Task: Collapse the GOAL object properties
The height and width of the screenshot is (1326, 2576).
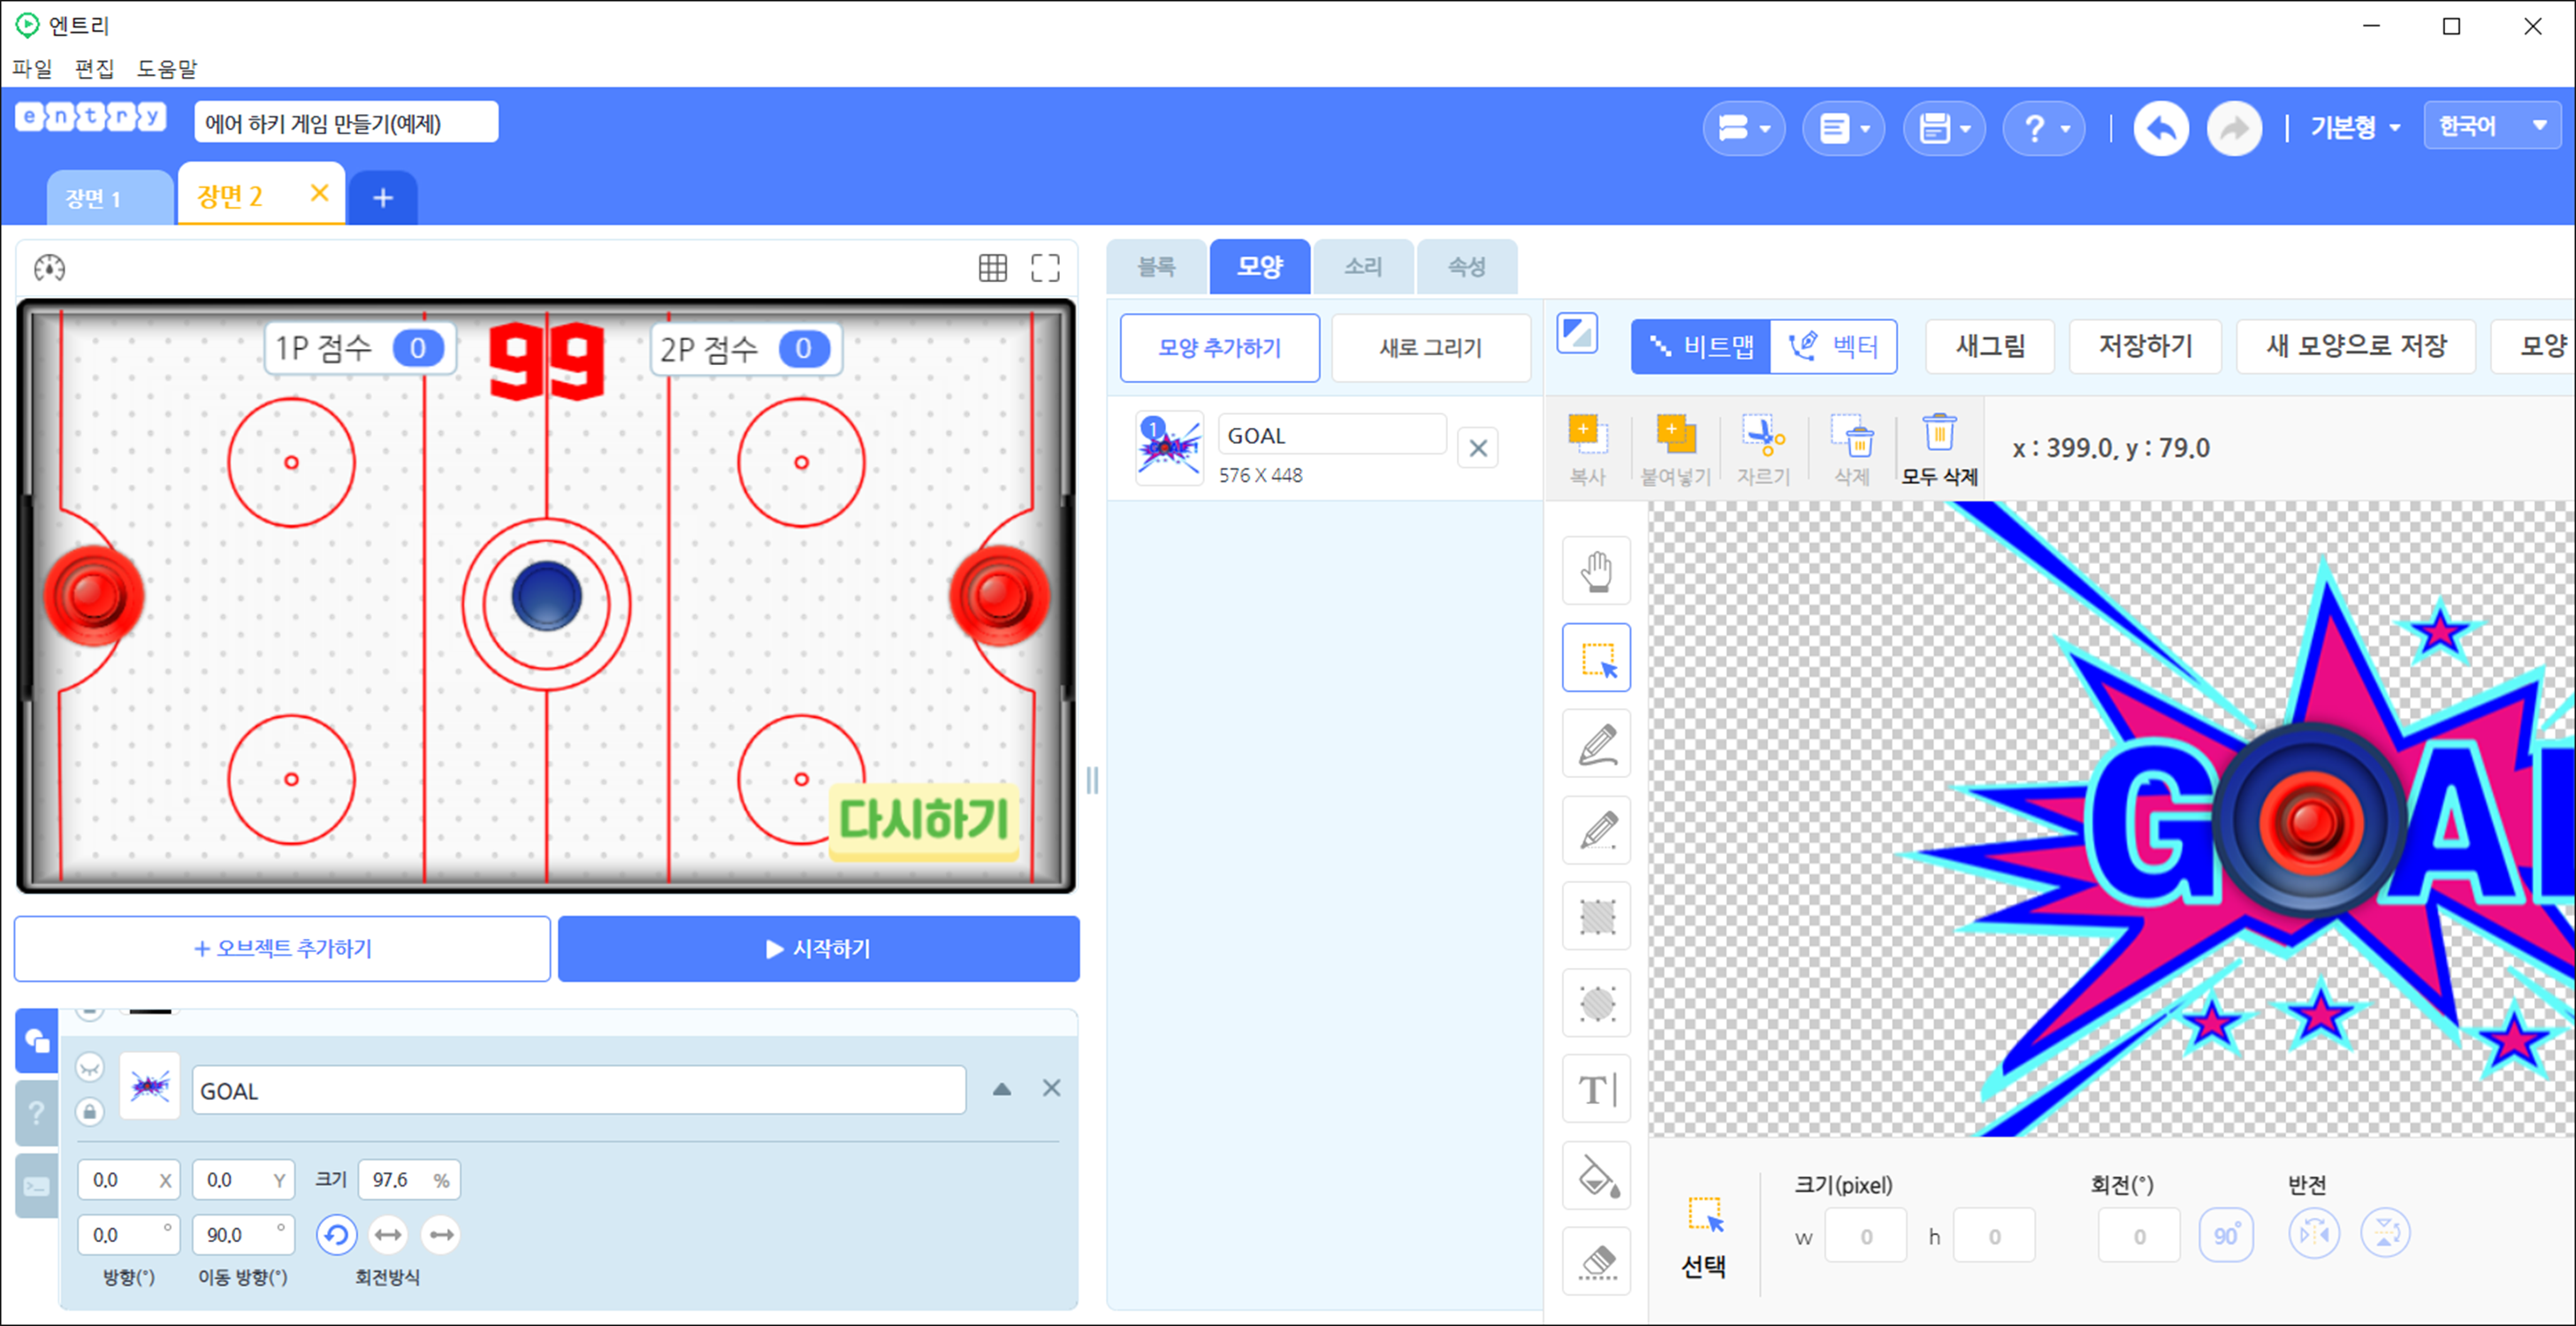Action: (1001, 1089)
